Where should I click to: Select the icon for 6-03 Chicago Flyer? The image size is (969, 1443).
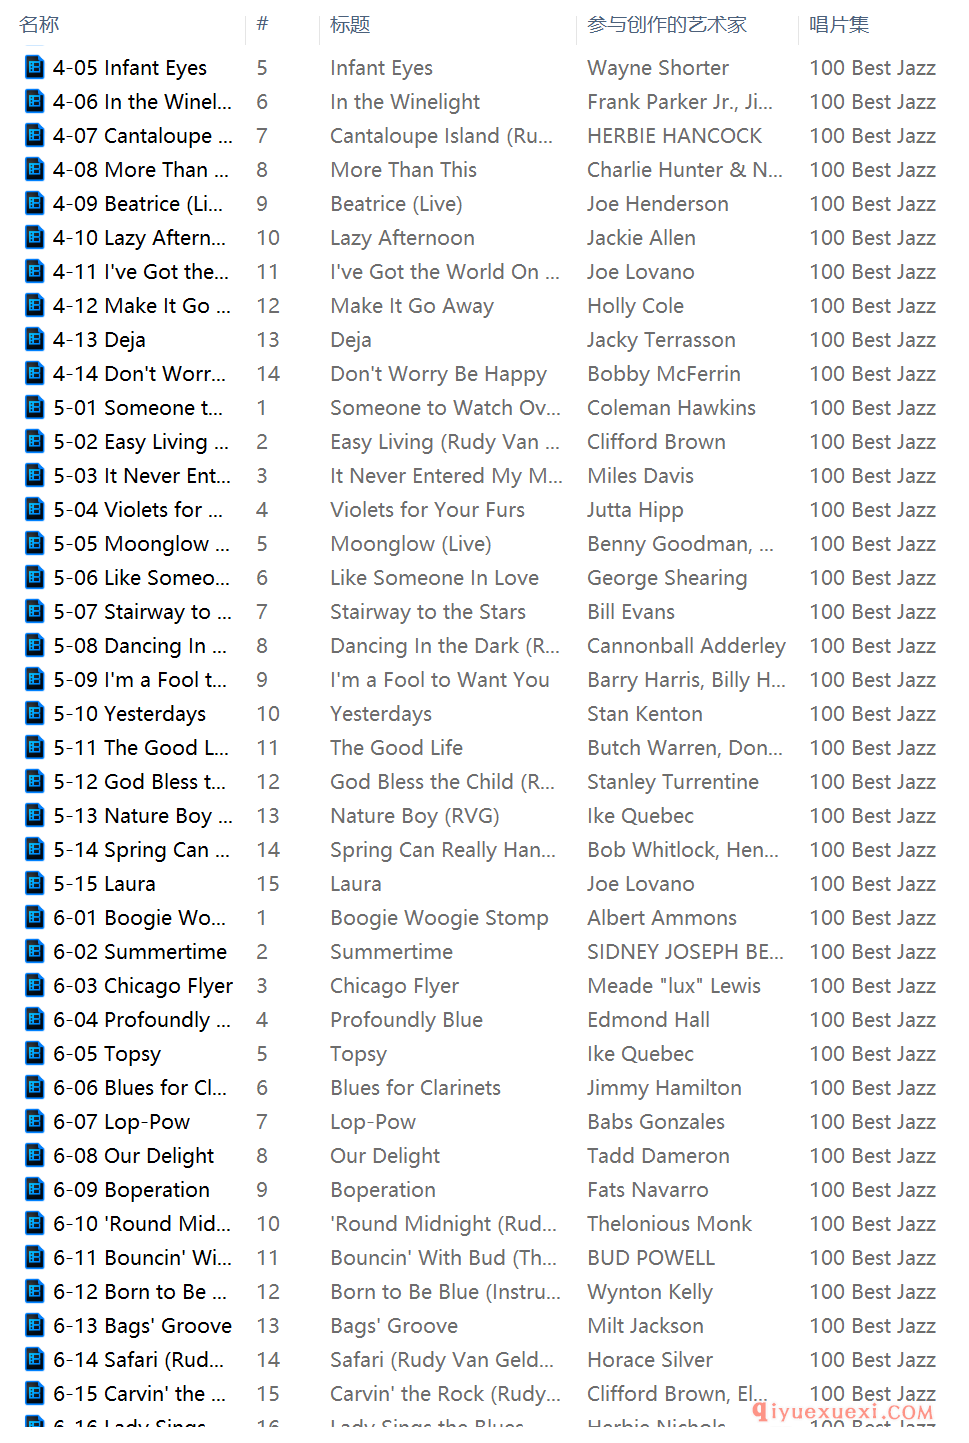click(35, 986)
